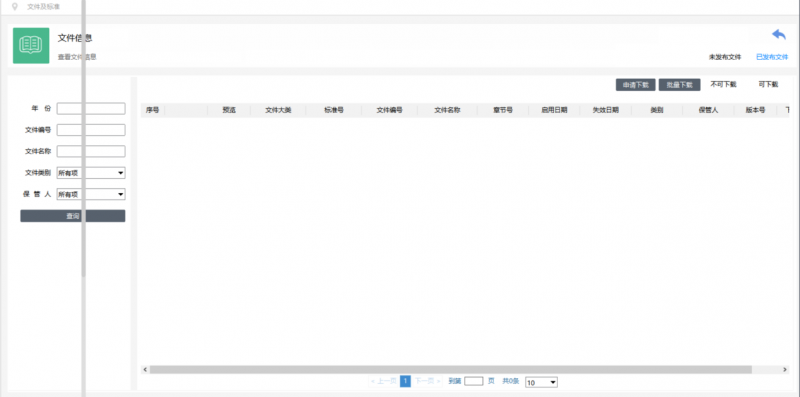This screenshot has height=397, width=800.
Task: Click the 文件名称 search input field
Action: [91, 152]
